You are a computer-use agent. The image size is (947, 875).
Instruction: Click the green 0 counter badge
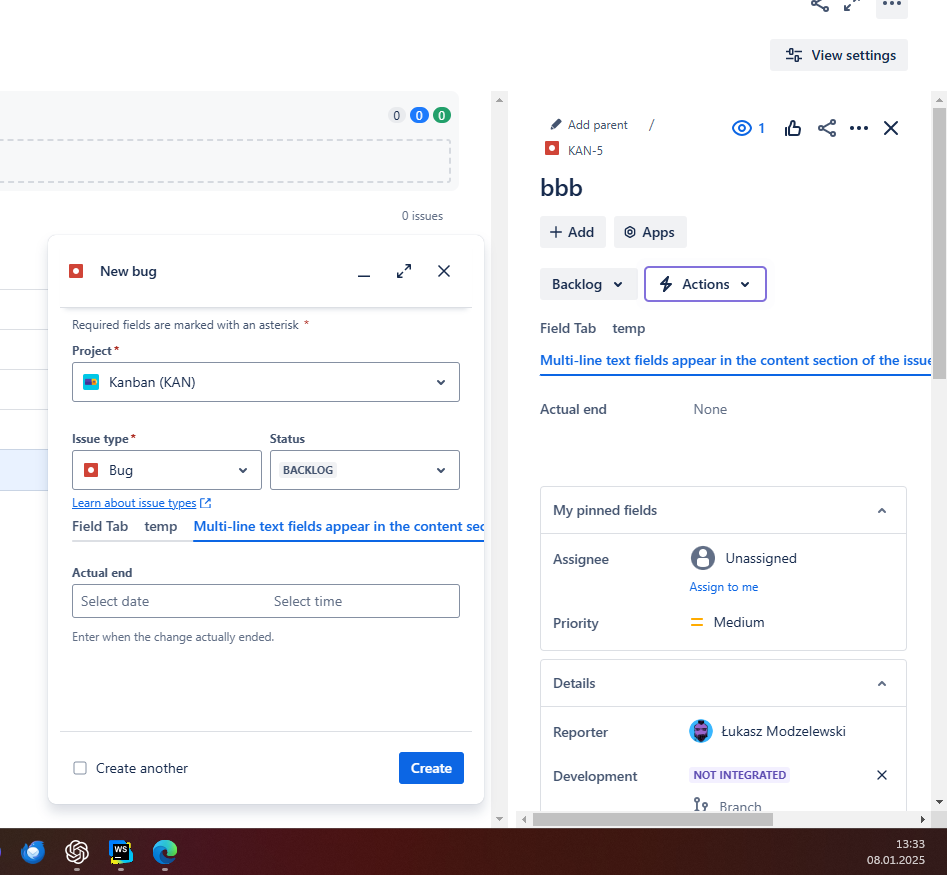(x=441, y=115)
